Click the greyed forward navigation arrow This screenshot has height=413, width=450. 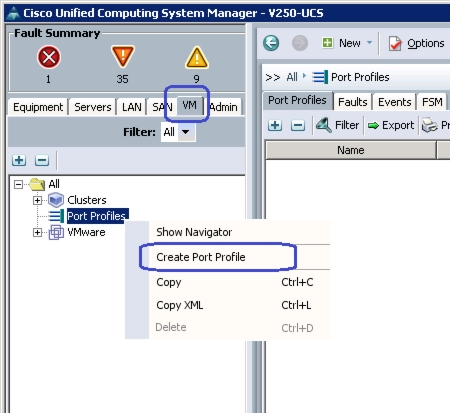[300, 43]
